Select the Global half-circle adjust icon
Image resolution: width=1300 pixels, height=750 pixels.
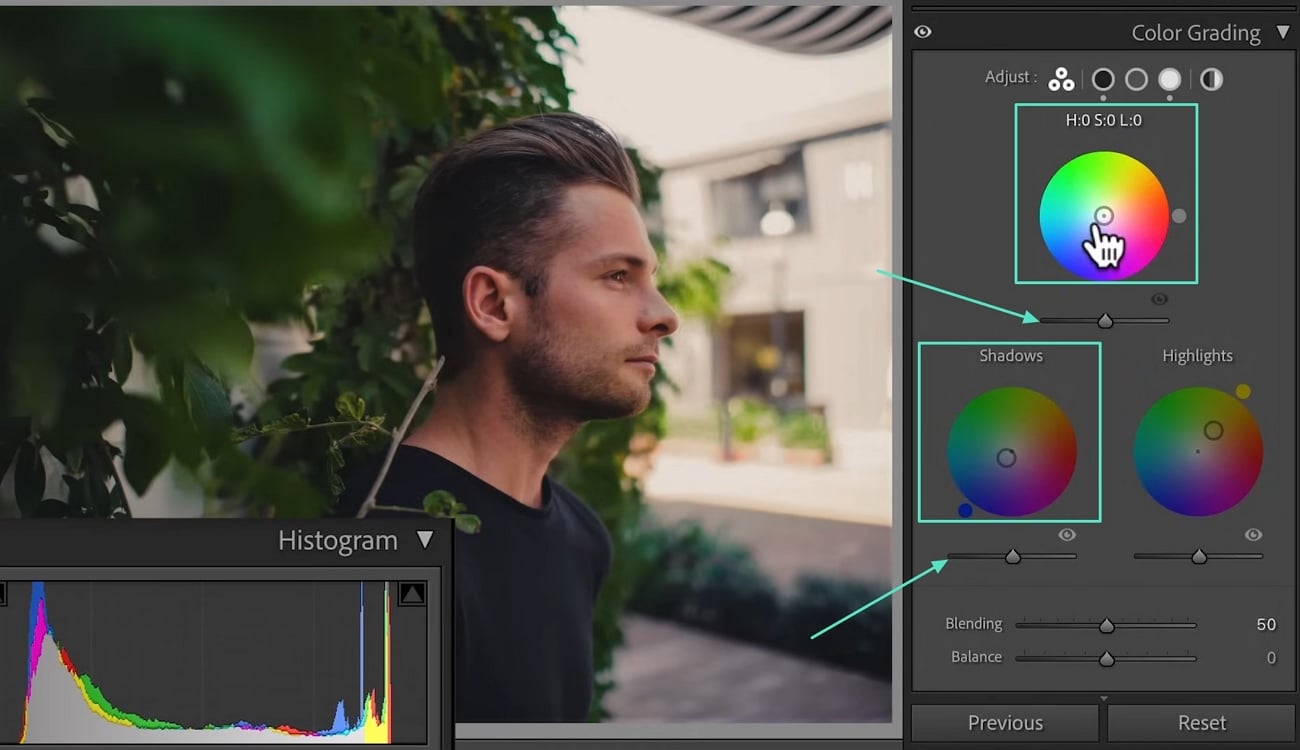tap(1211, 79)
